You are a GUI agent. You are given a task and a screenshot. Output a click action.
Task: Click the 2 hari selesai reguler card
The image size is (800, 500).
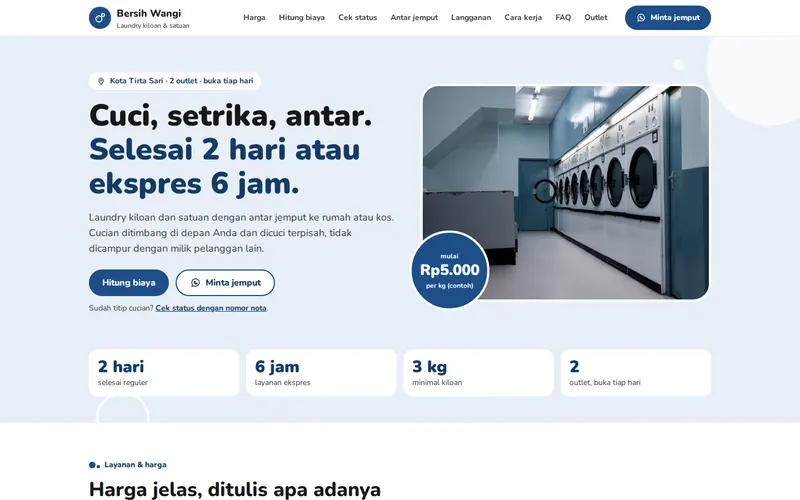(x=164, y=373)
